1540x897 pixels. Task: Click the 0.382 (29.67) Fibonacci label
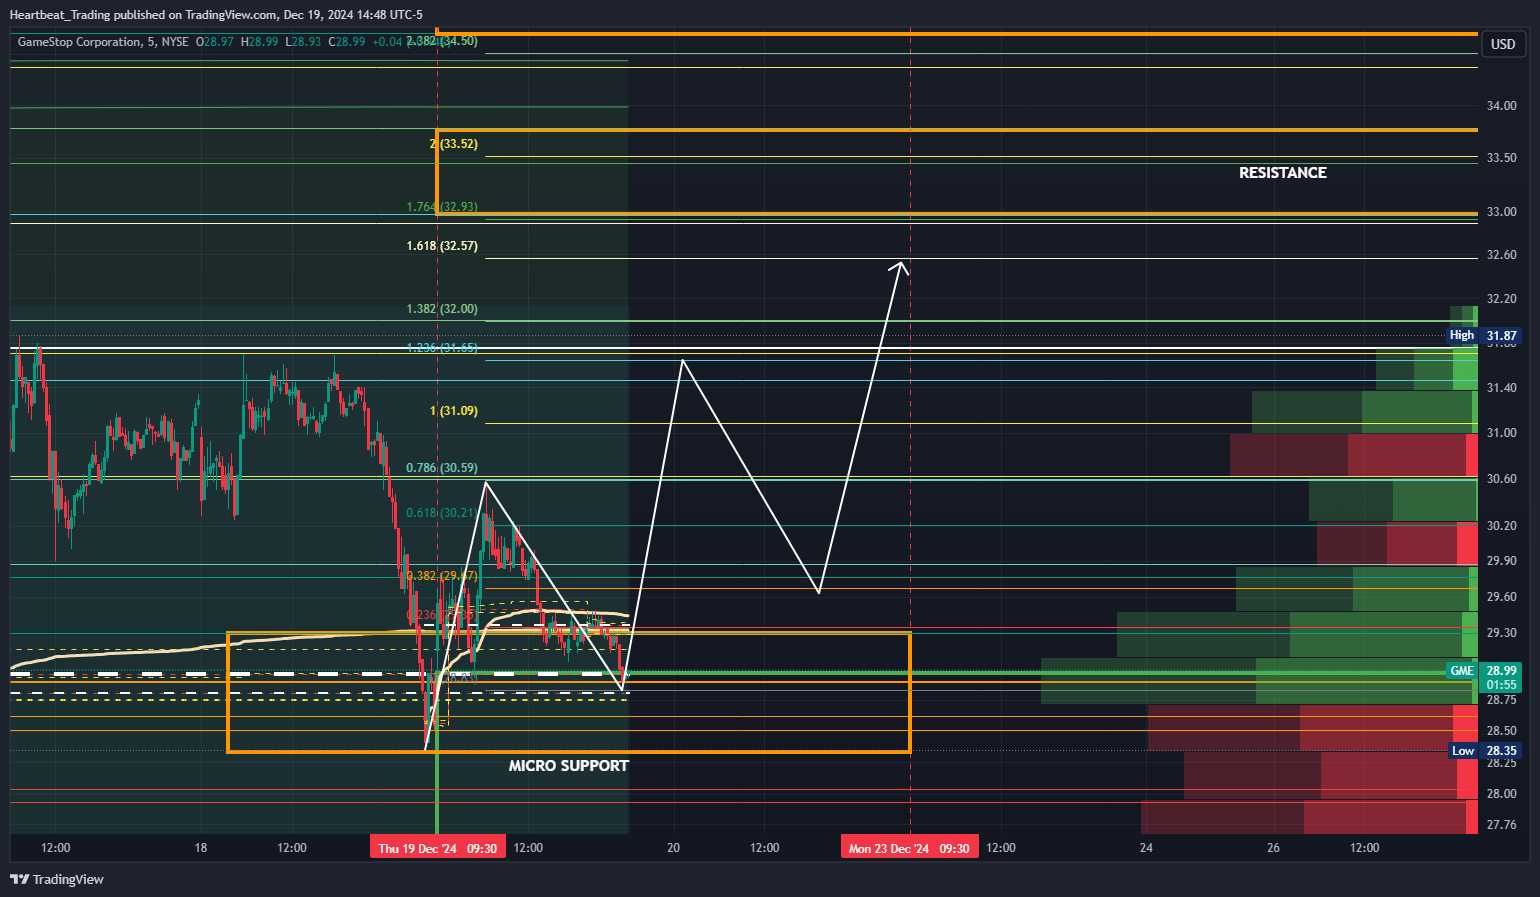(x=442, y=576)
